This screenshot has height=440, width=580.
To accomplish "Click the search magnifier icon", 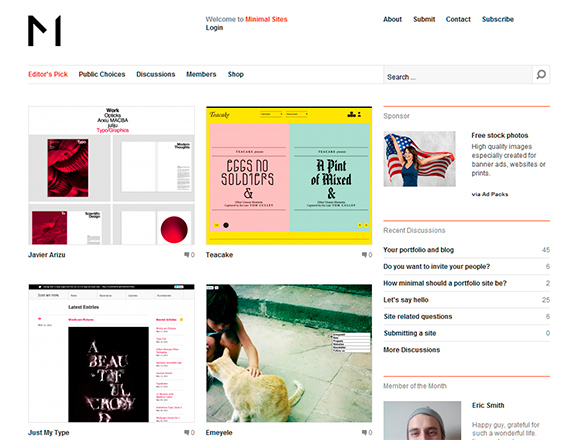I will tap(541, 75).
